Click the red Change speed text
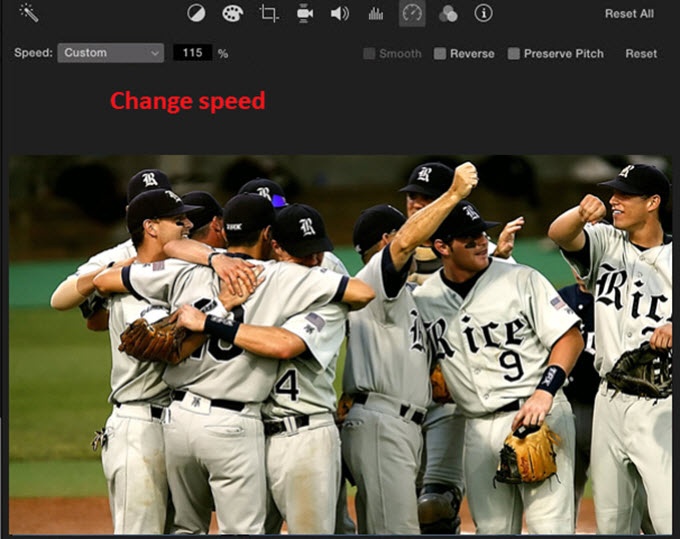This screenshot has height=539, width=680. (x=187, y=101)
